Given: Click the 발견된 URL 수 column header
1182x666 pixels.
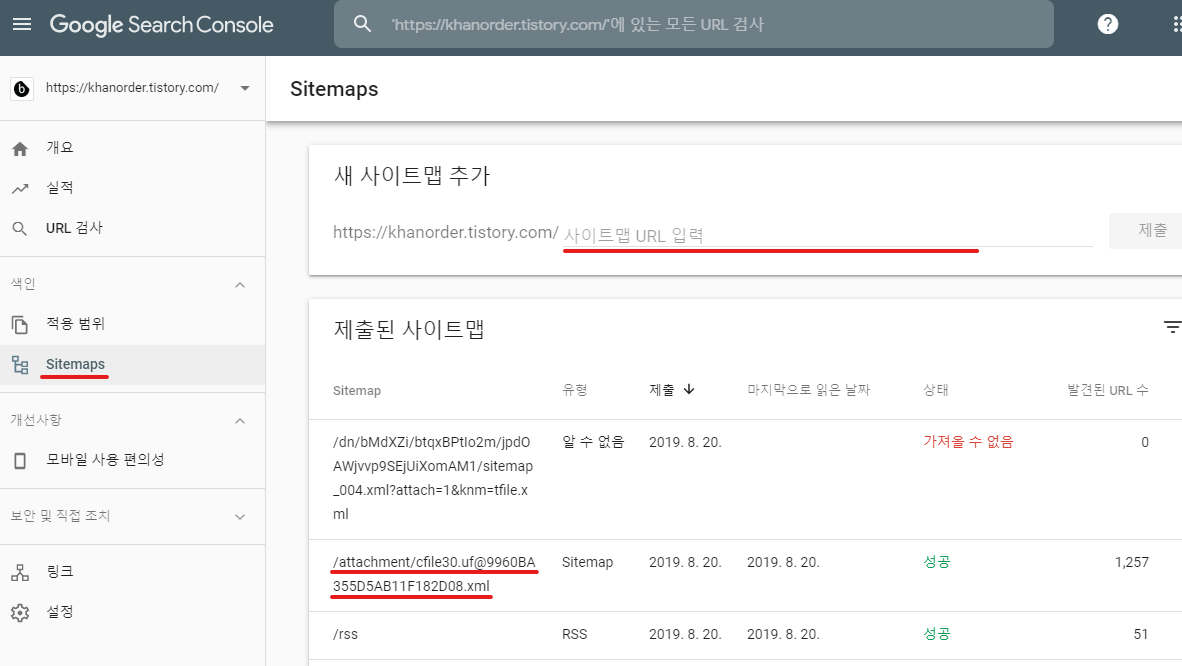Looking at the screenshot, I should (1107, 390).
